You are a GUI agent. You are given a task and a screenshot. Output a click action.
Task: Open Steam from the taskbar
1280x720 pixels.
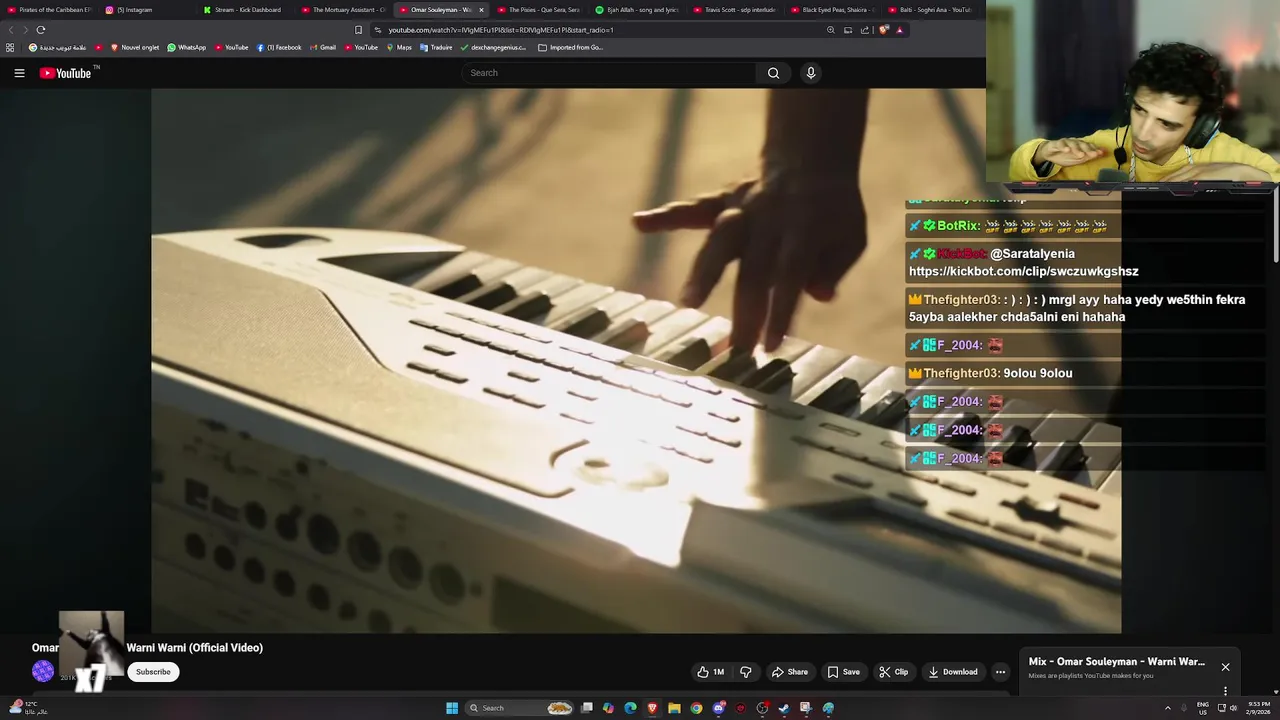point(784,708)
